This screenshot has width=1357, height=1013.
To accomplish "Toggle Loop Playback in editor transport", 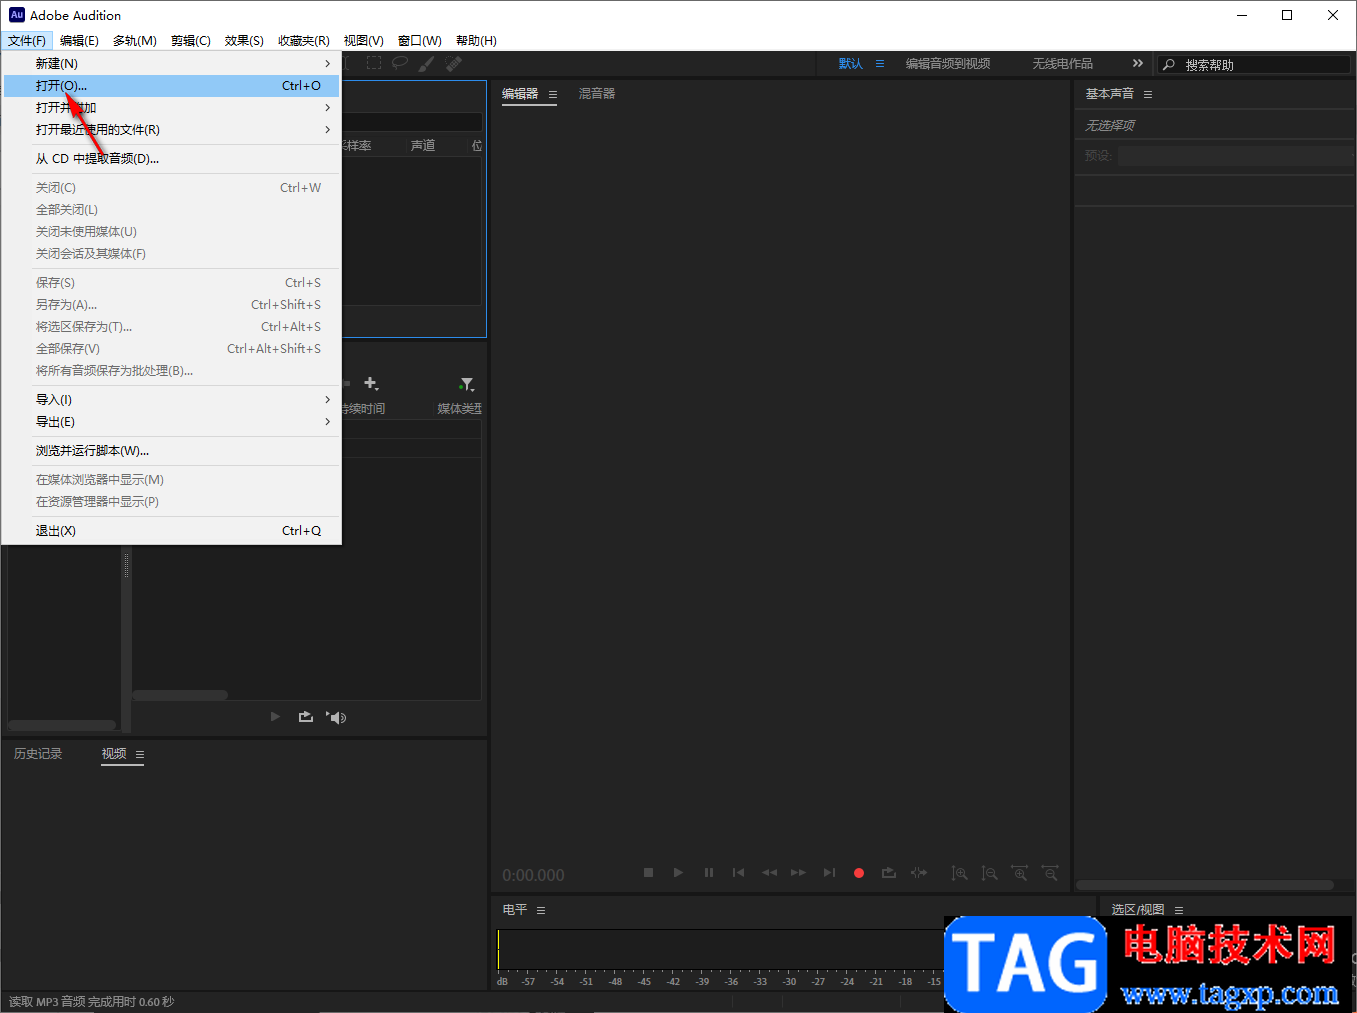I will coord(888,873).
